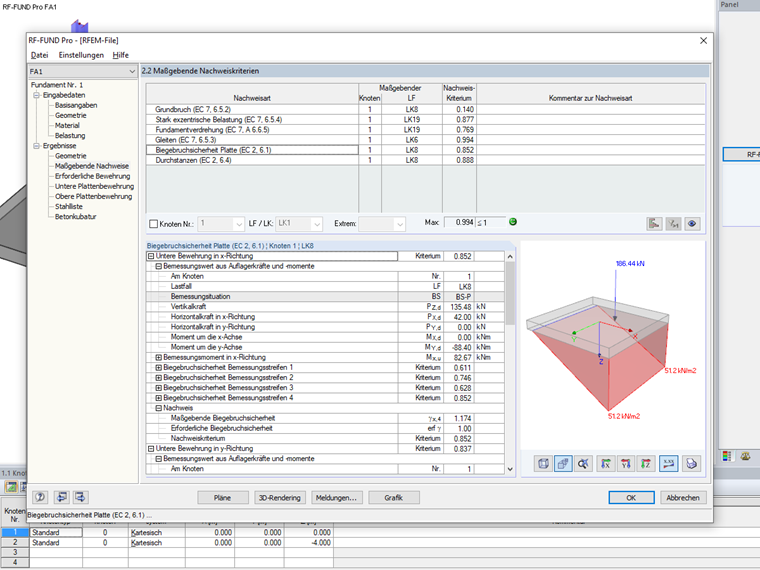Image resolution: width=760 pixels, height=570 pixels.
Task: Open Betonkubatur in the navigator
Action: (x=76, y=217)
